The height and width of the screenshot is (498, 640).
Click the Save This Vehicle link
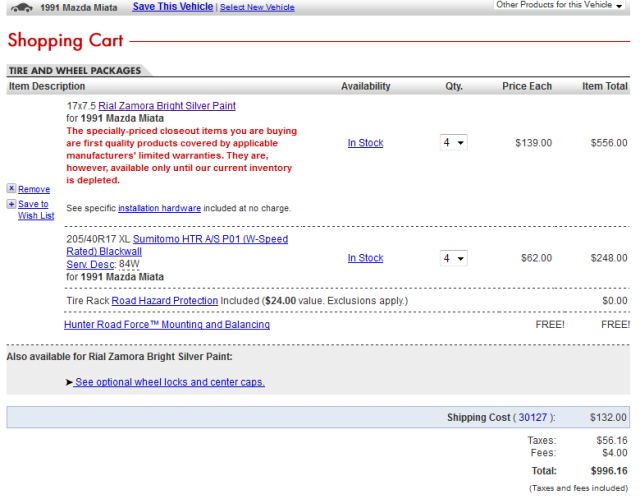tap(172, 7)
